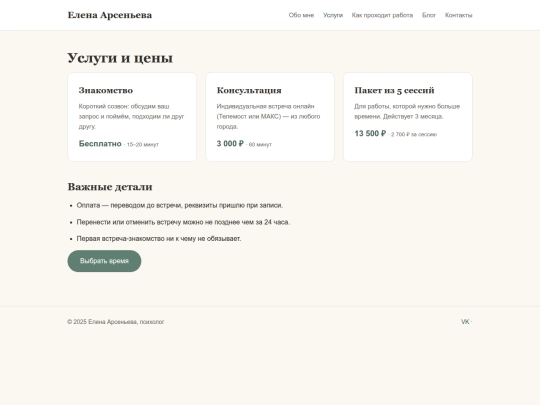Click the Для работы, которой нужно description

407,111
